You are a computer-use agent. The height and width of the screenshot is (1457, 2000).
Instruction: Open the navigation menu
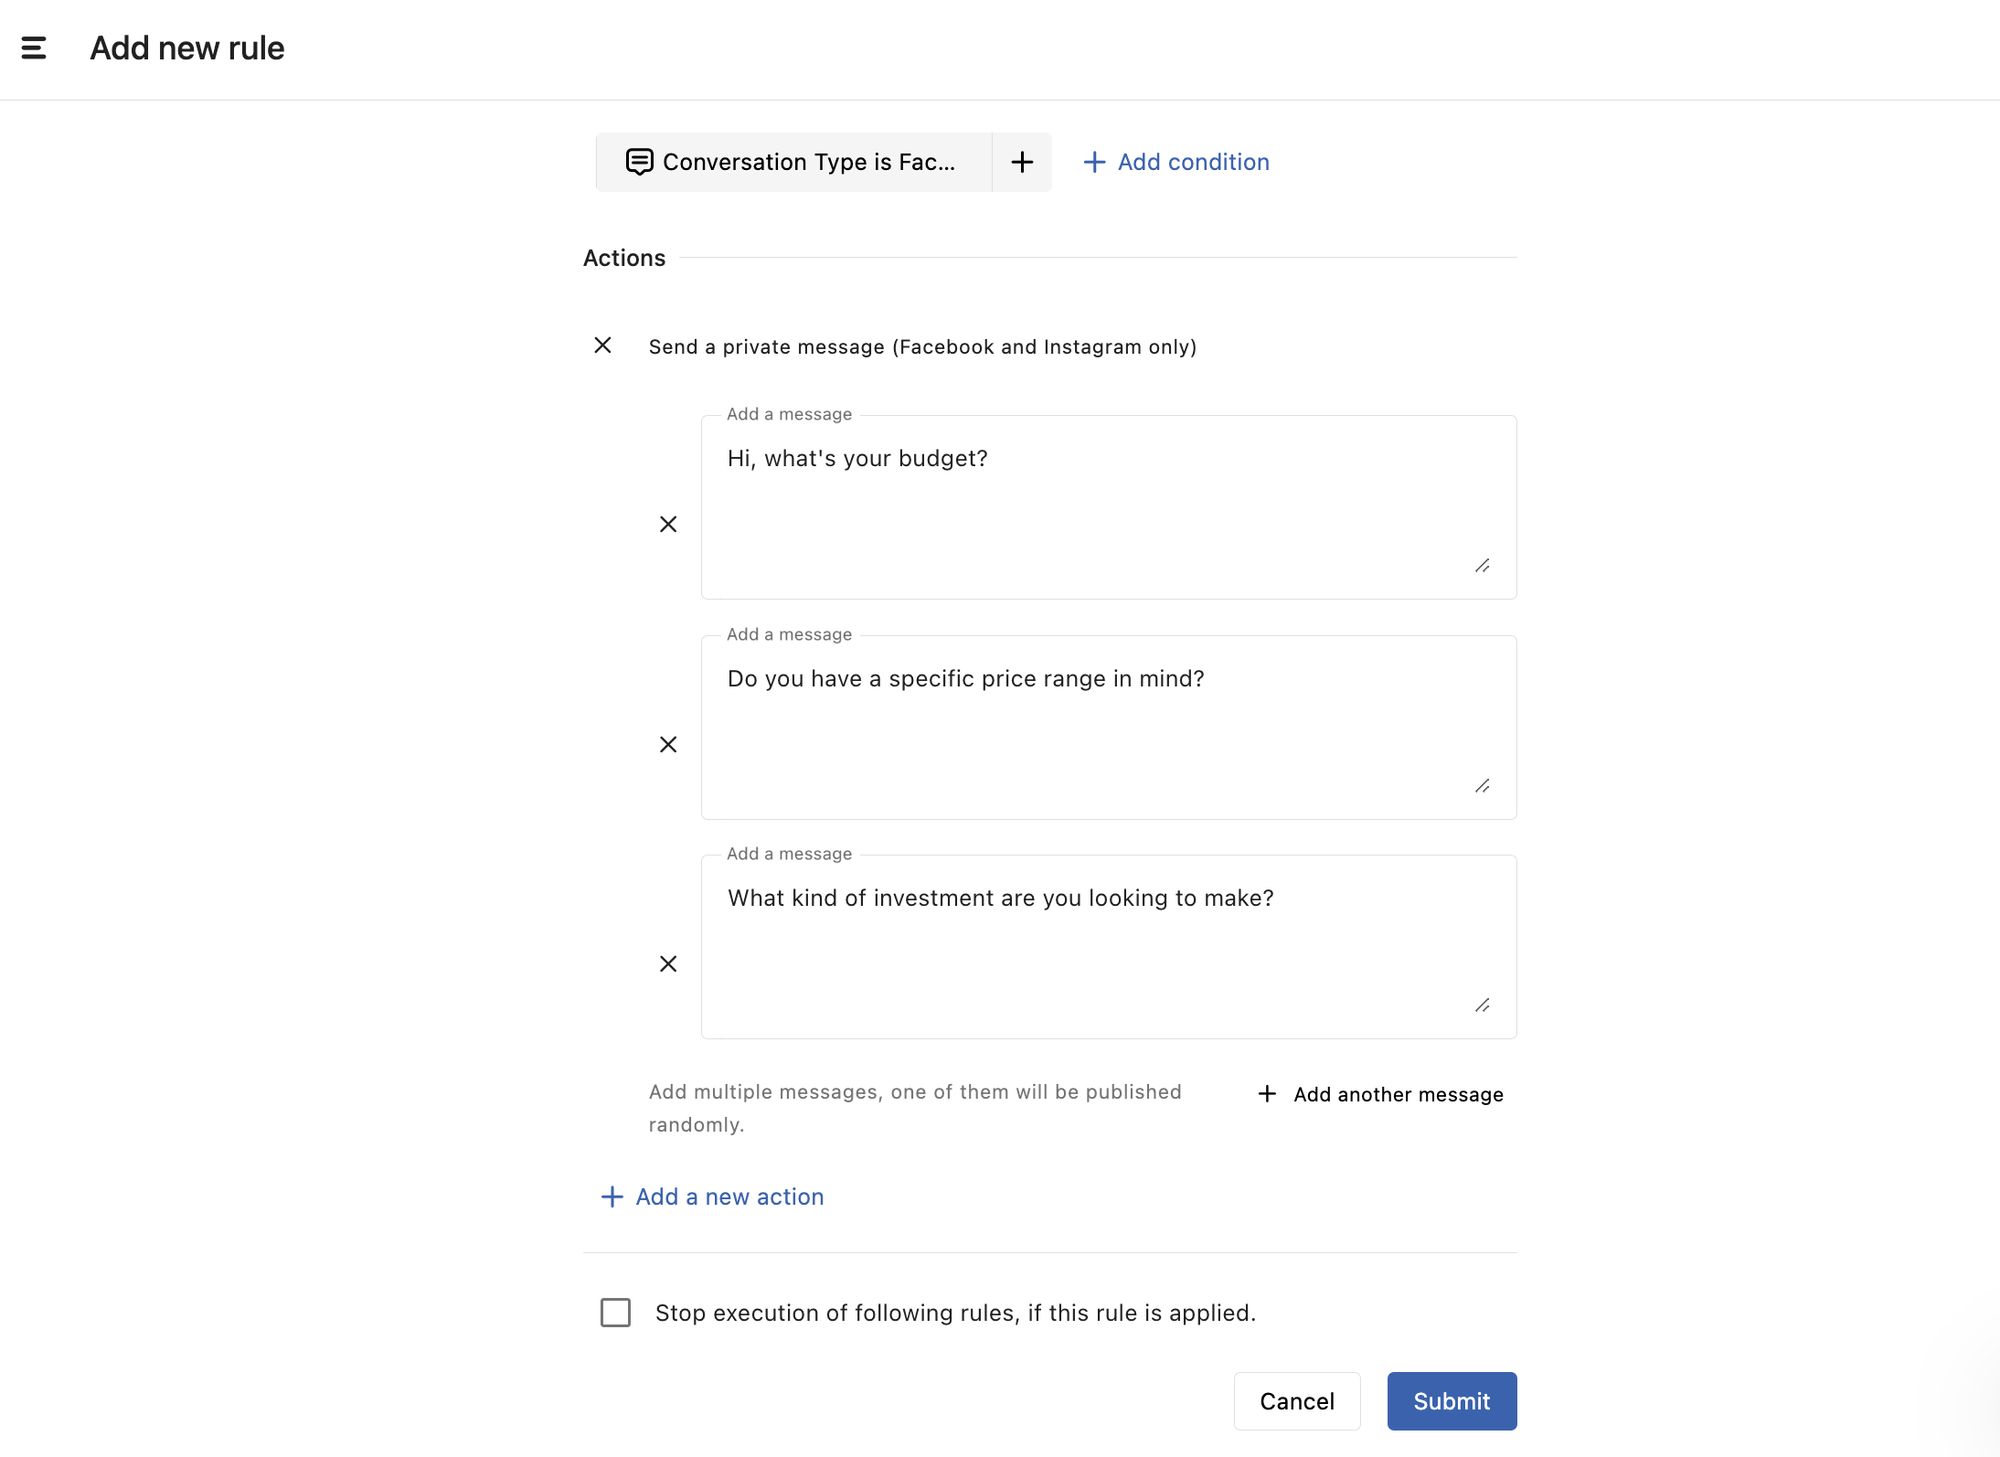click(33, 47)
